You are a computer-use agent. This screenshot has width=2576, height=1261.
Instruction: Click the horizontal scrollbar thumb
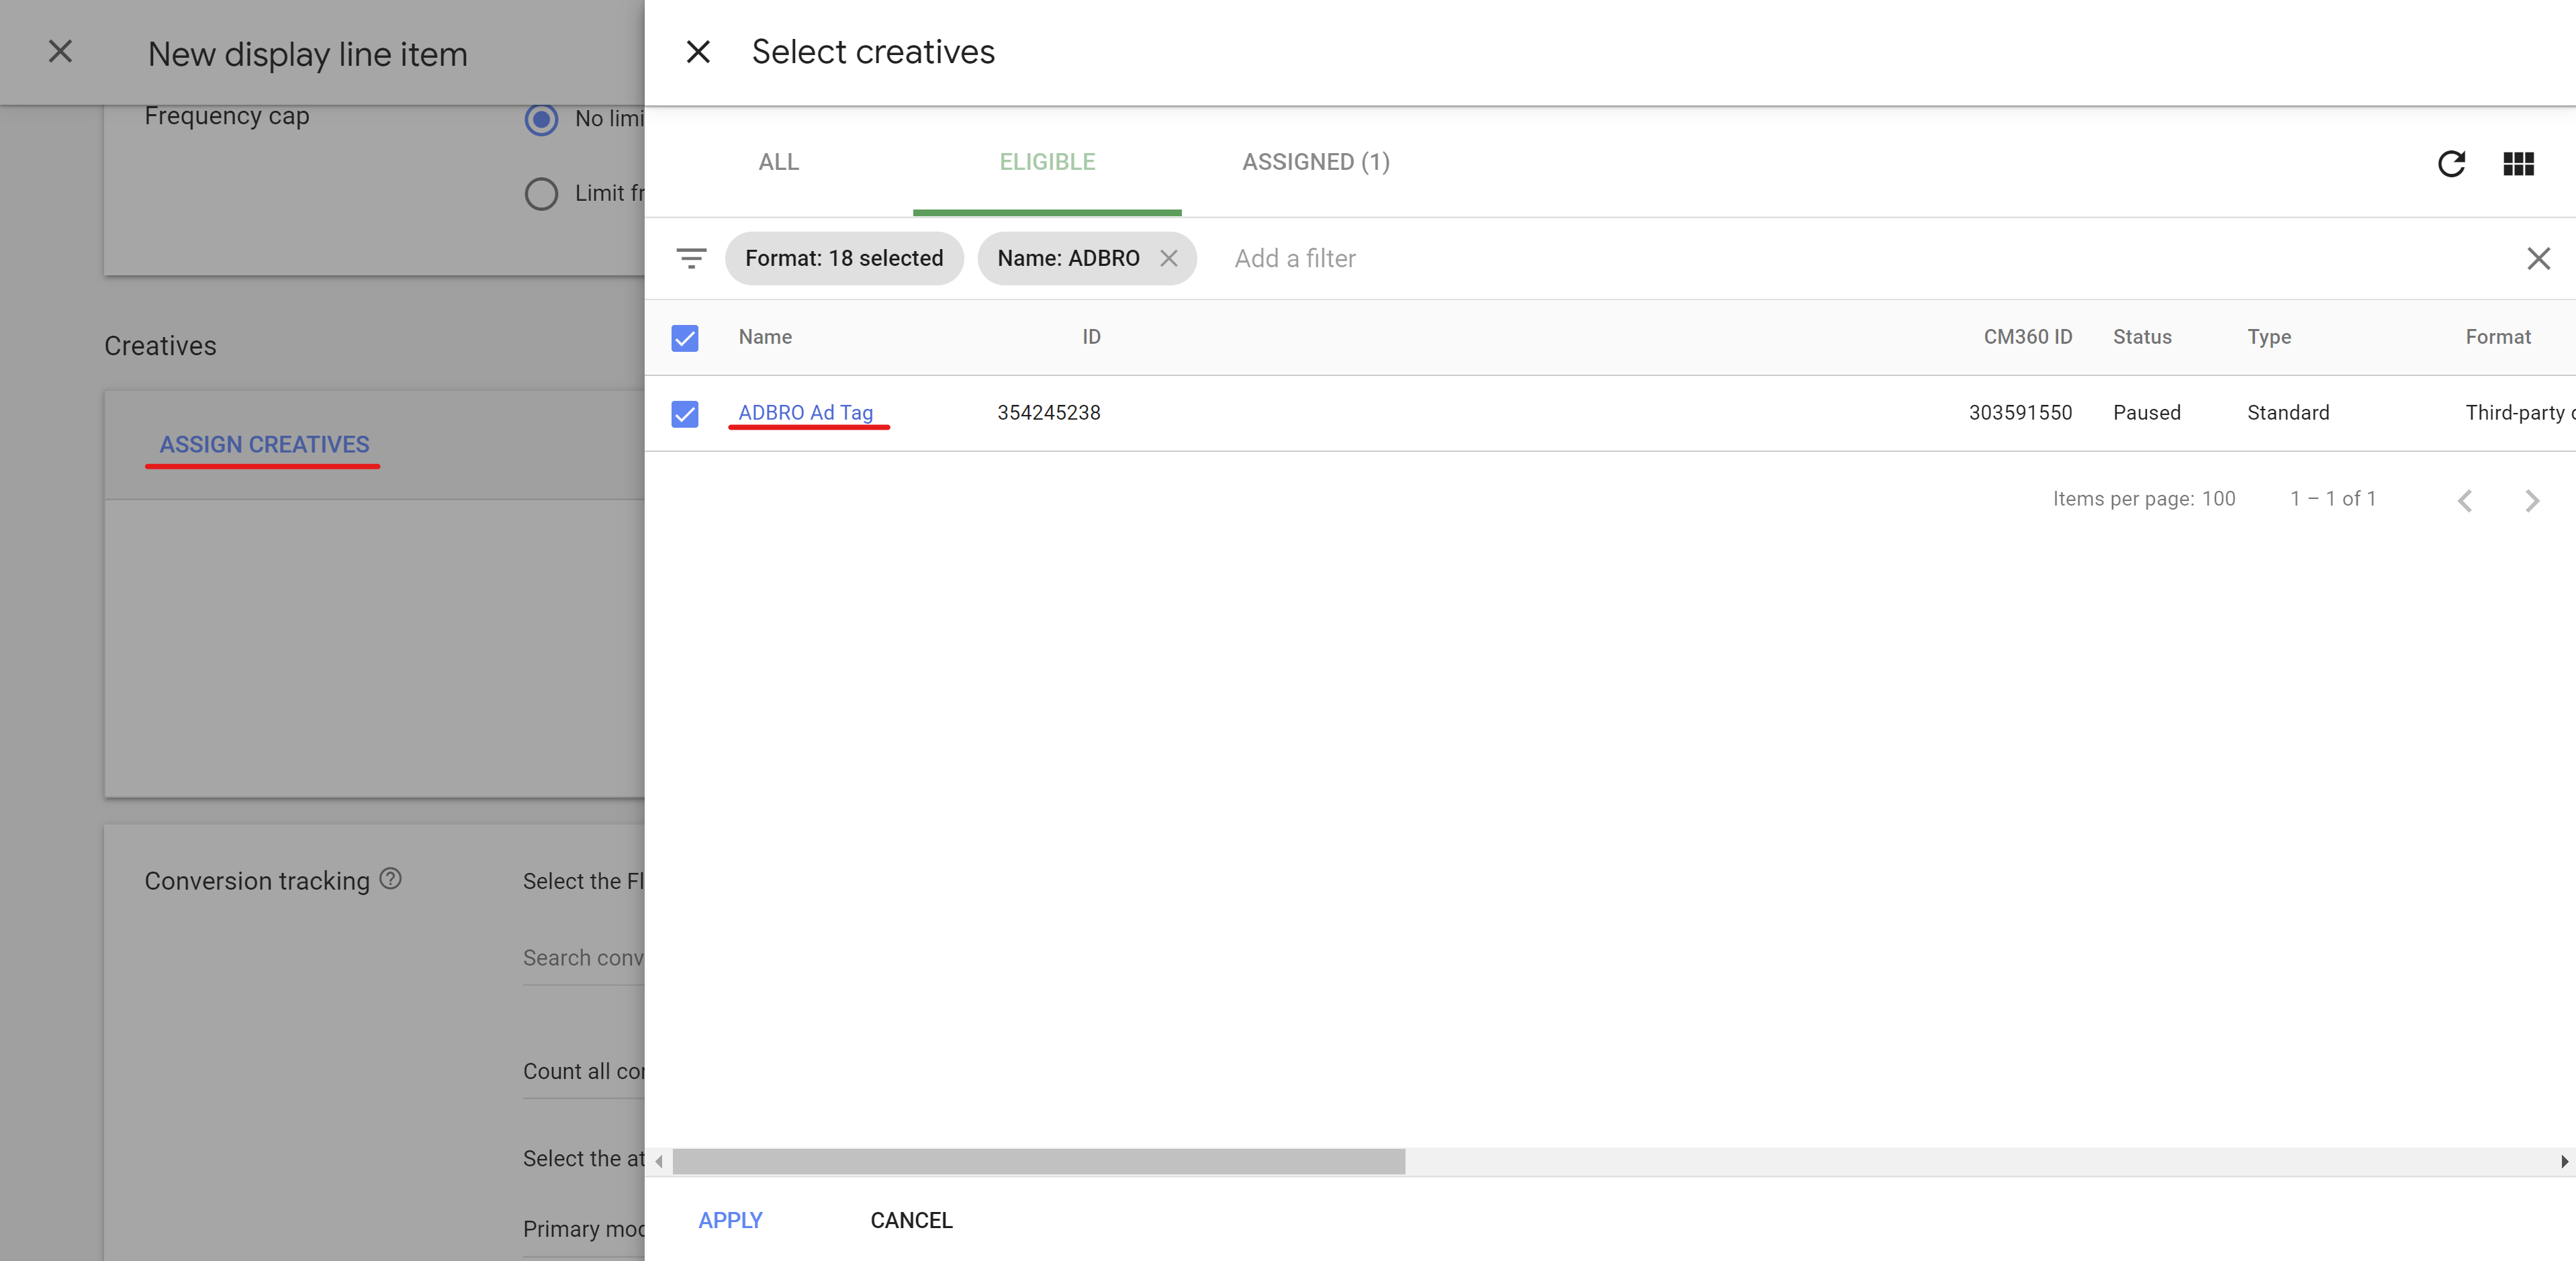1038,1161
